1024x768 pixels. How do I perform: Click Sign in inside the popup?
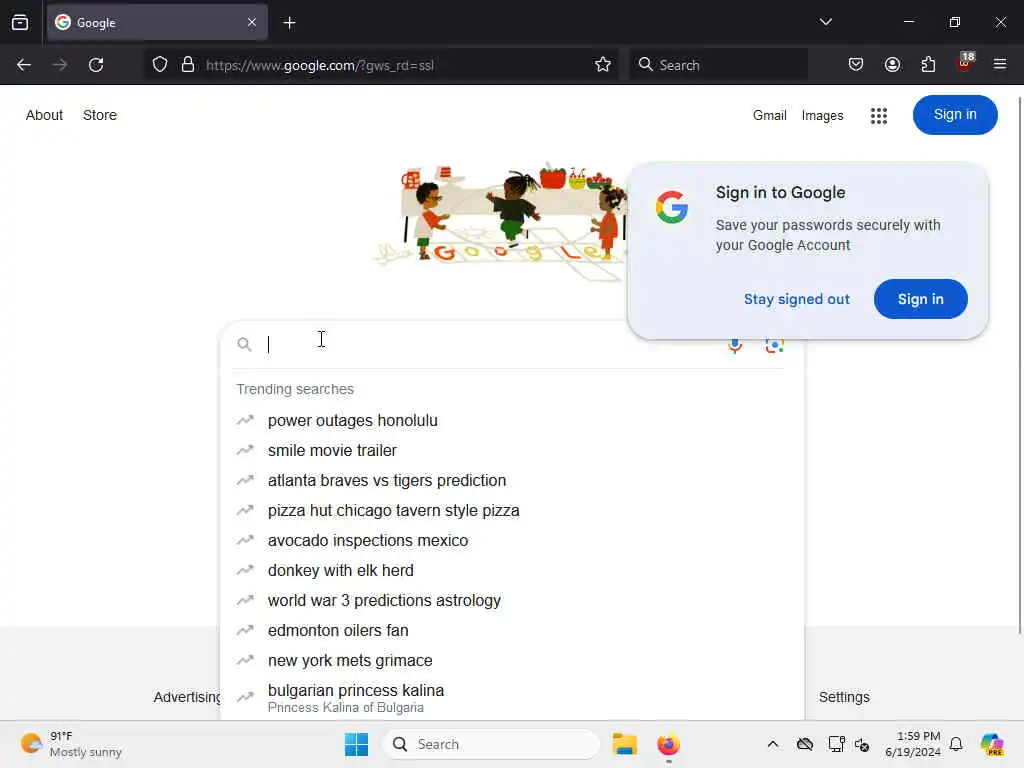[x=920, y=299]
